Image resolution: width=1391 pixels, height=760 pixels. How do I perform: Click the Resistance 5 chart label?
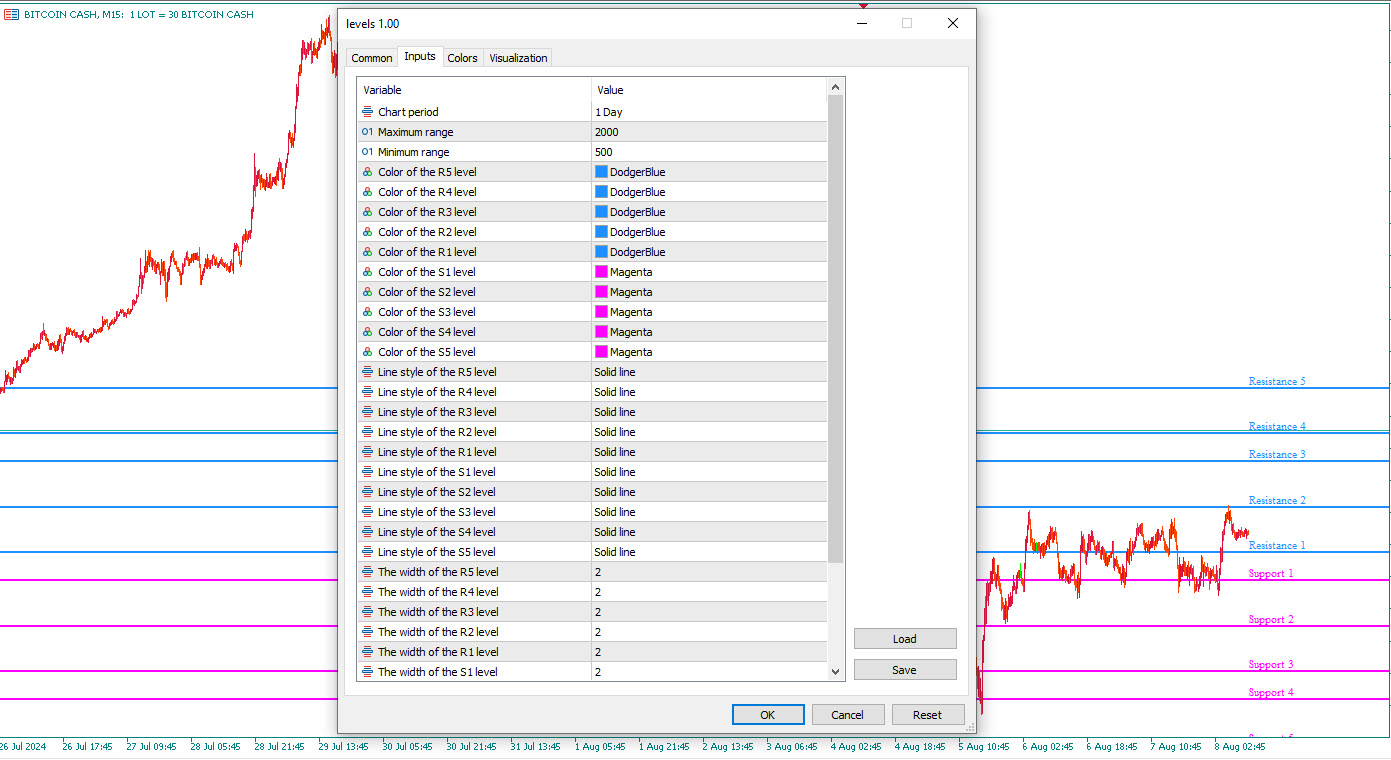(x=1277, y=381)
